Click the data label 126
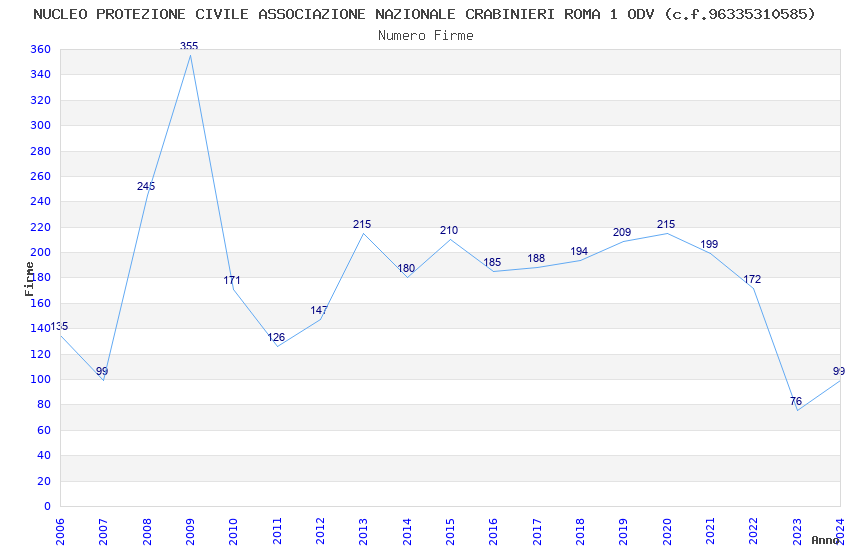 pos(276,337)
